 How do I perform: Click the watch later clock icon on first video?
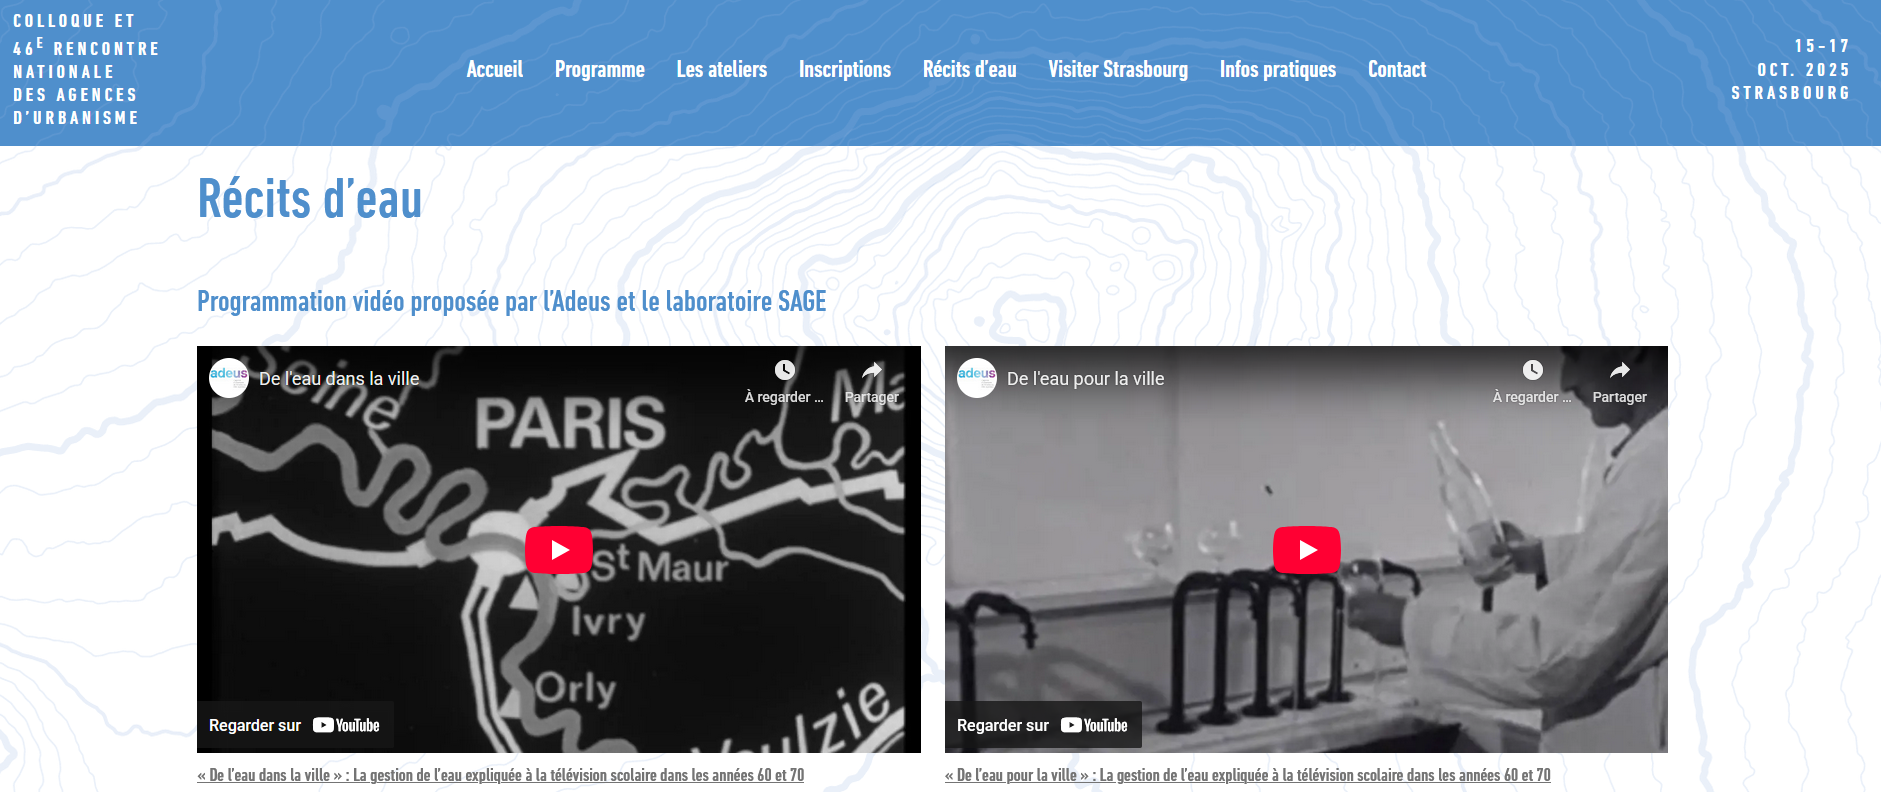click(x=785, y=370)
